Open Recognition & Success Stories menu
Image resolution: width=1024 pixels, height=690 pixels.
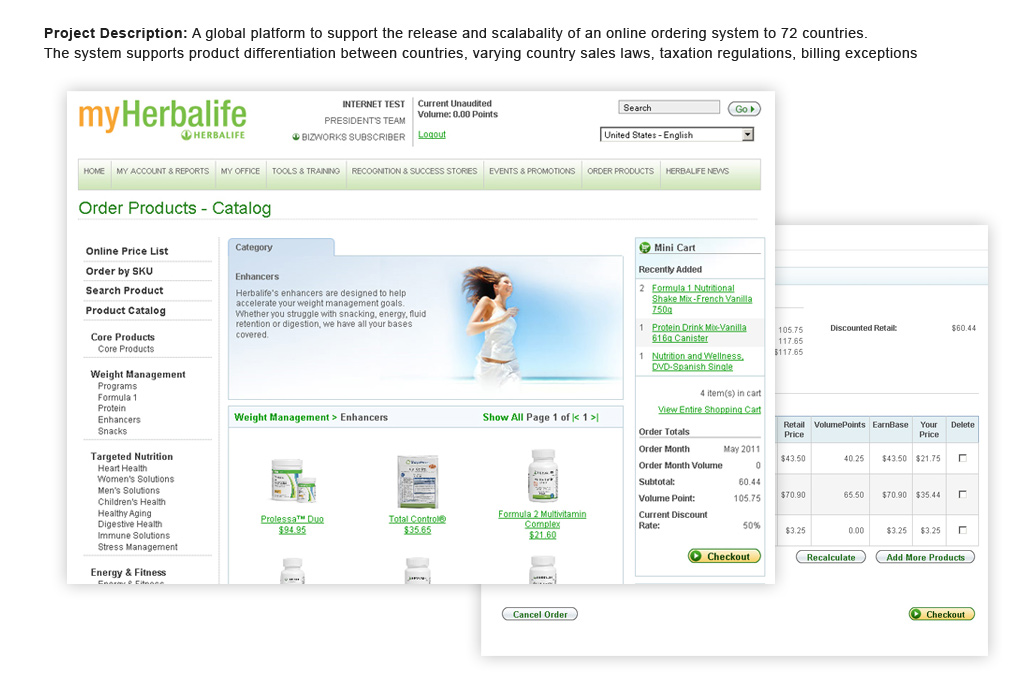414,171
